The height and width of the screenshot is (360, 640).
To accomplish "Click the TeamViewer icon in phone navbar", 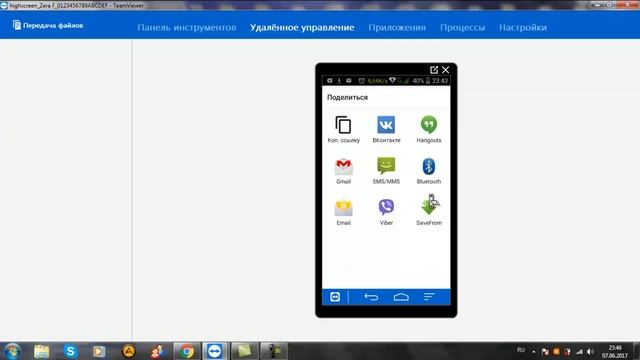I will click(335, 297).
